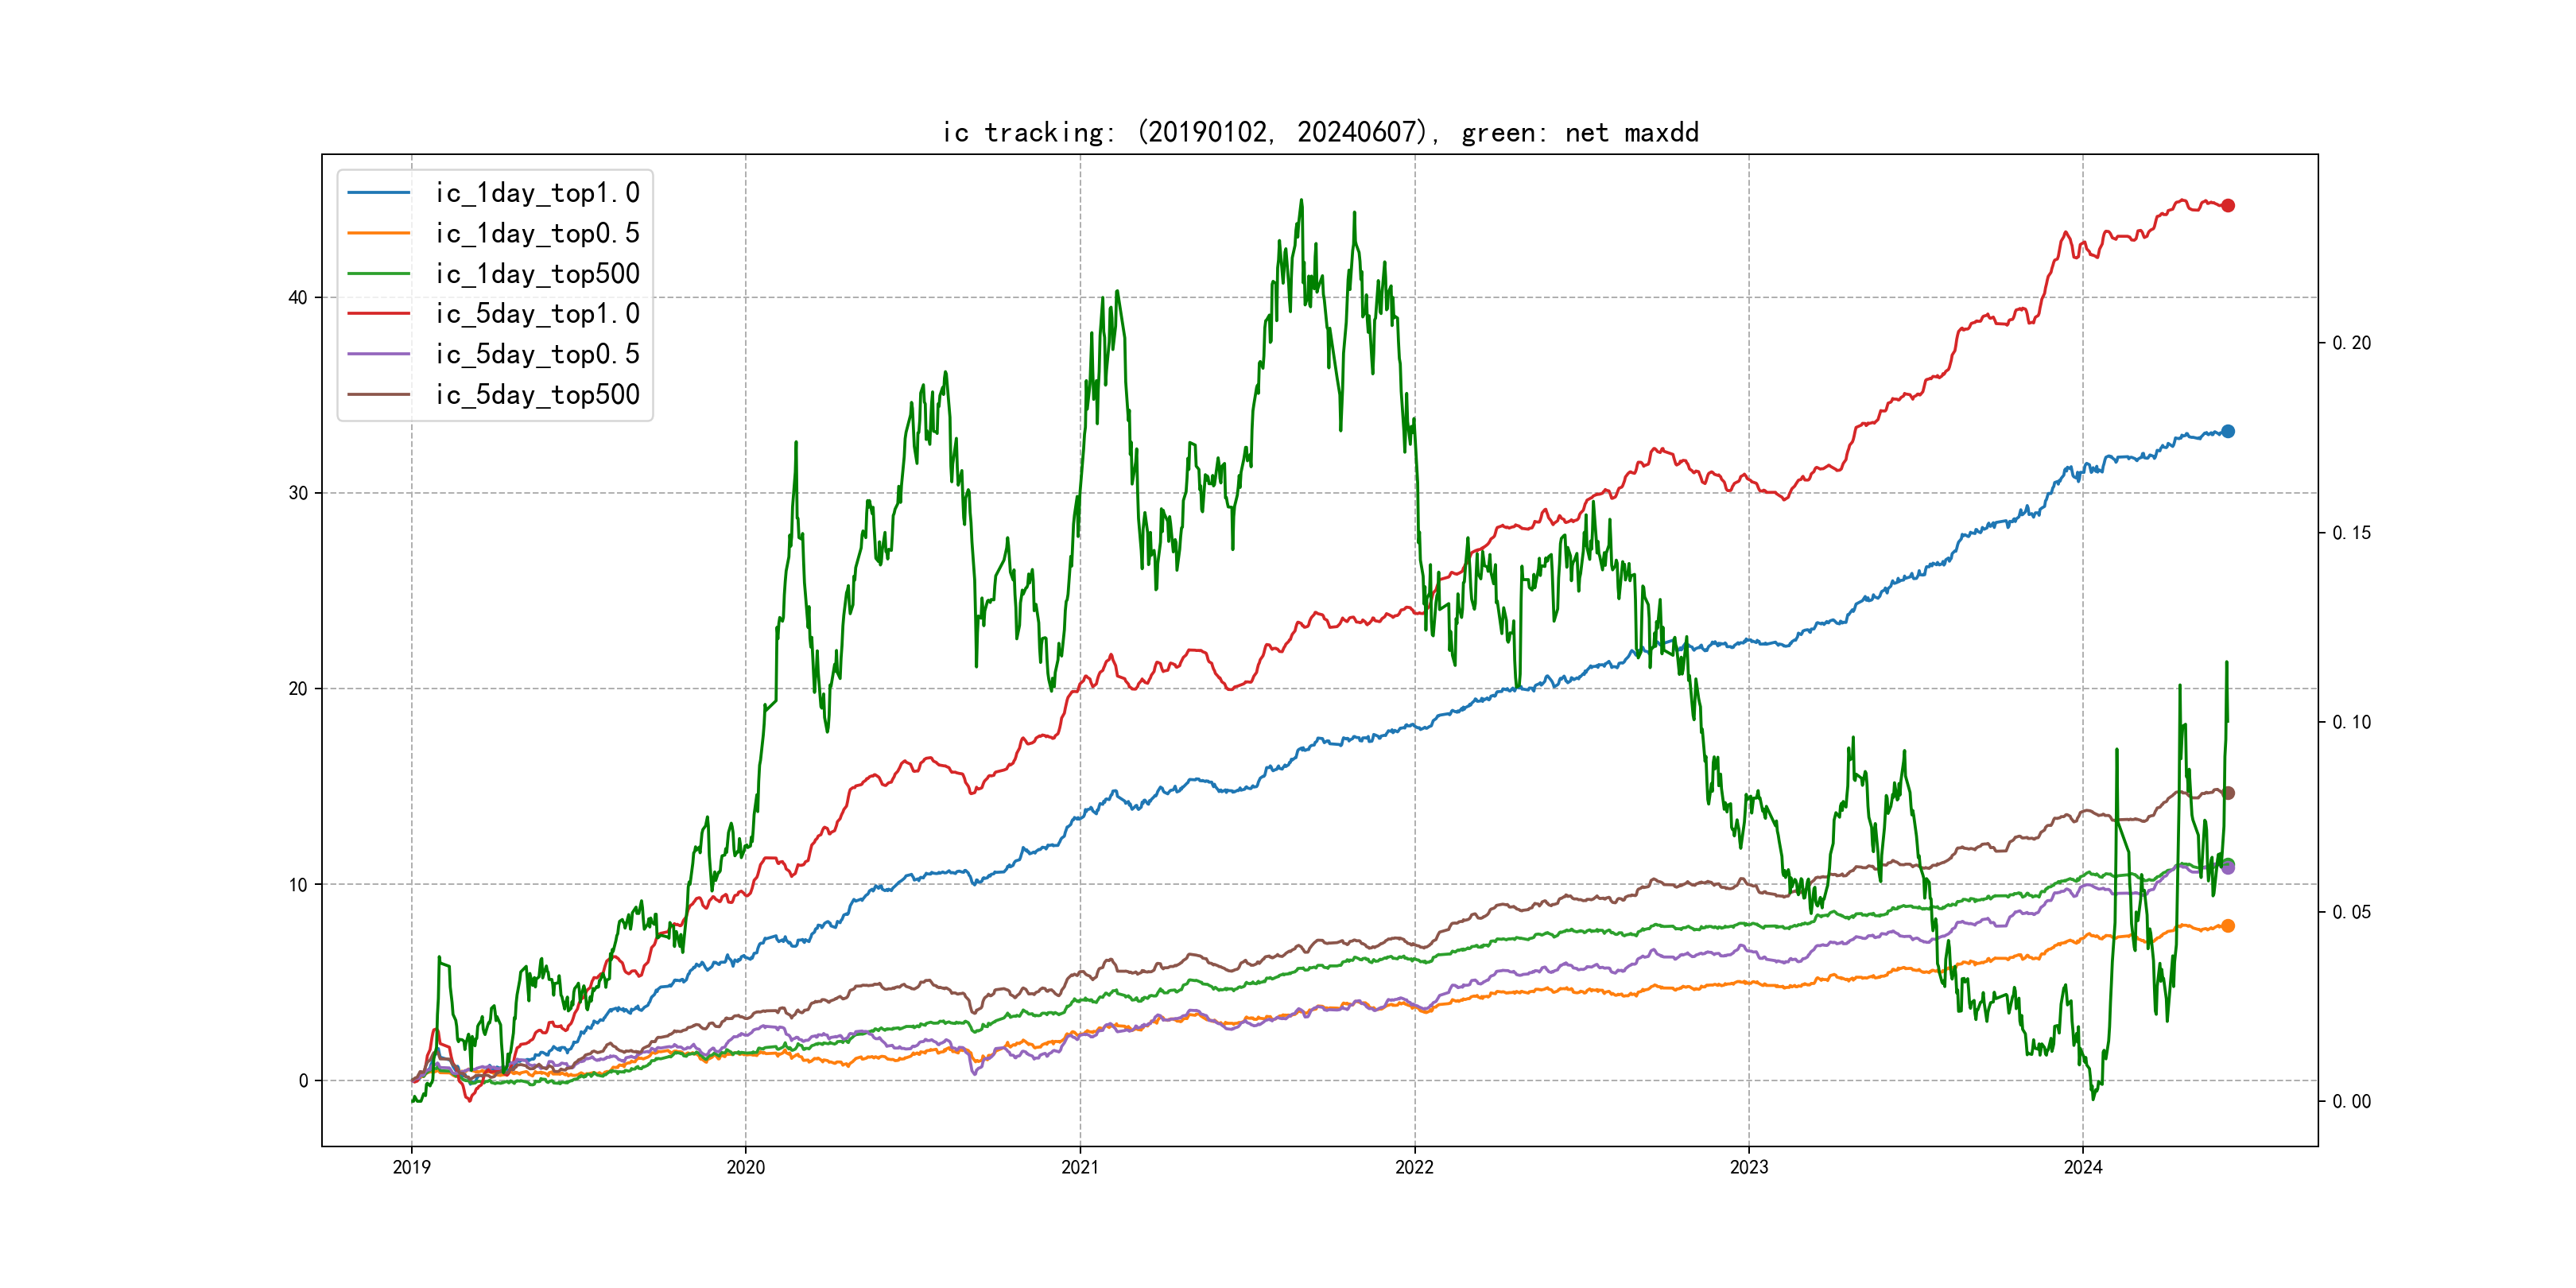Click the red legend line swatch
This screenshot has width=2576, height=1288.
click(378, 314)
